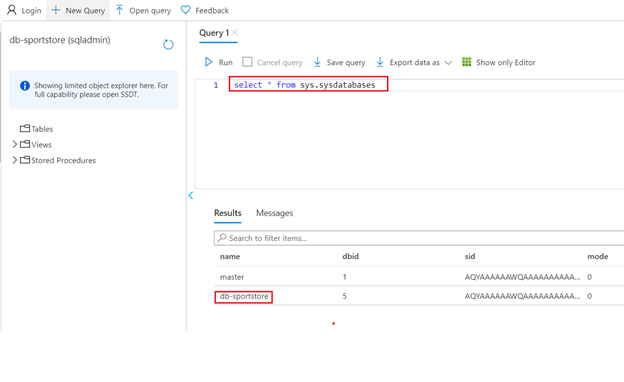
Task: Click dbid value 5
Action: [x=345, y=296]
